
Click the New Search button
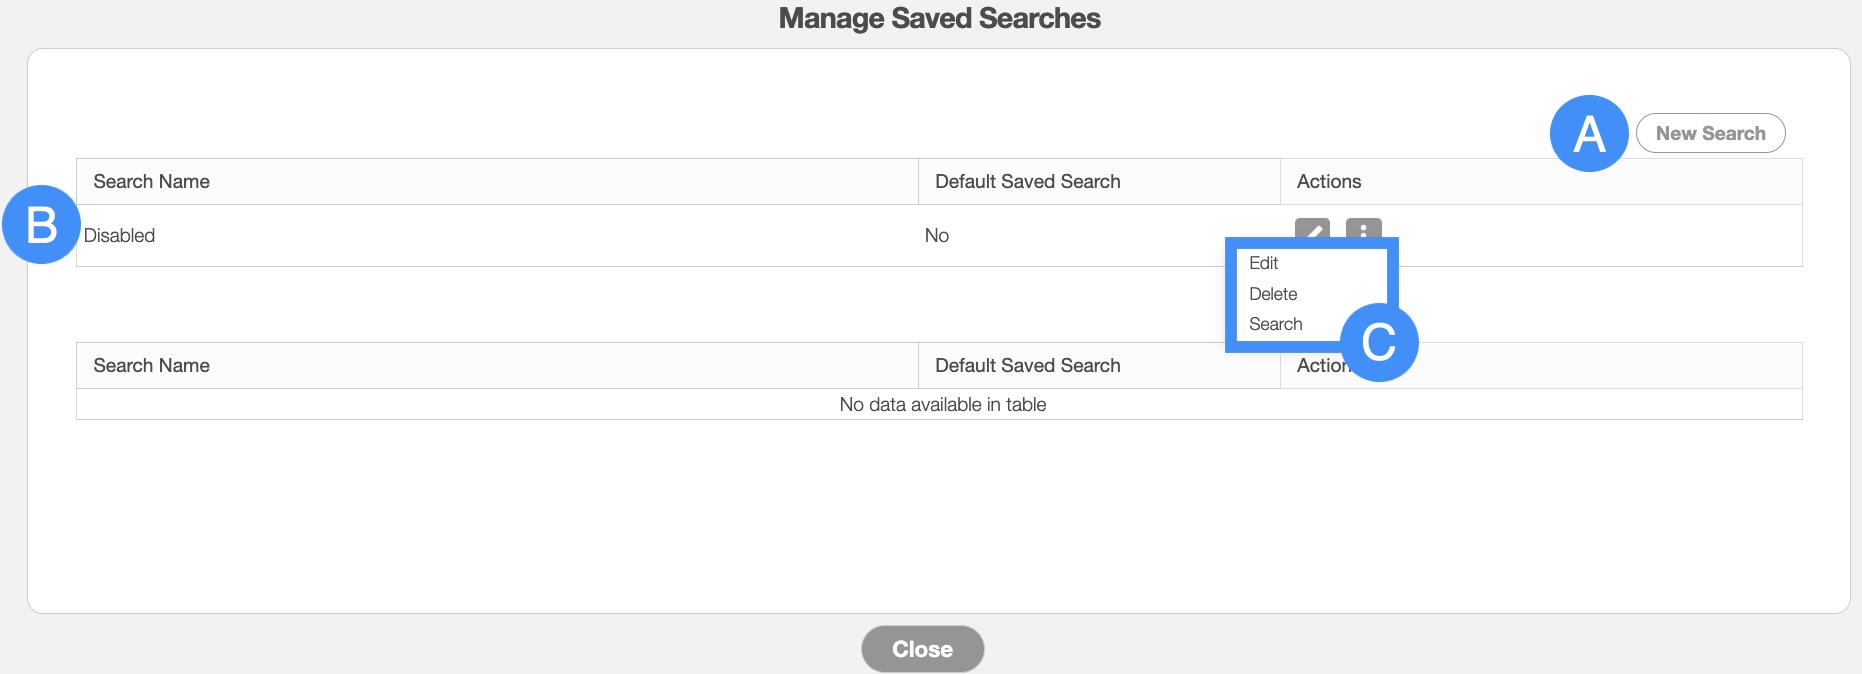[x=1710, y=133]
